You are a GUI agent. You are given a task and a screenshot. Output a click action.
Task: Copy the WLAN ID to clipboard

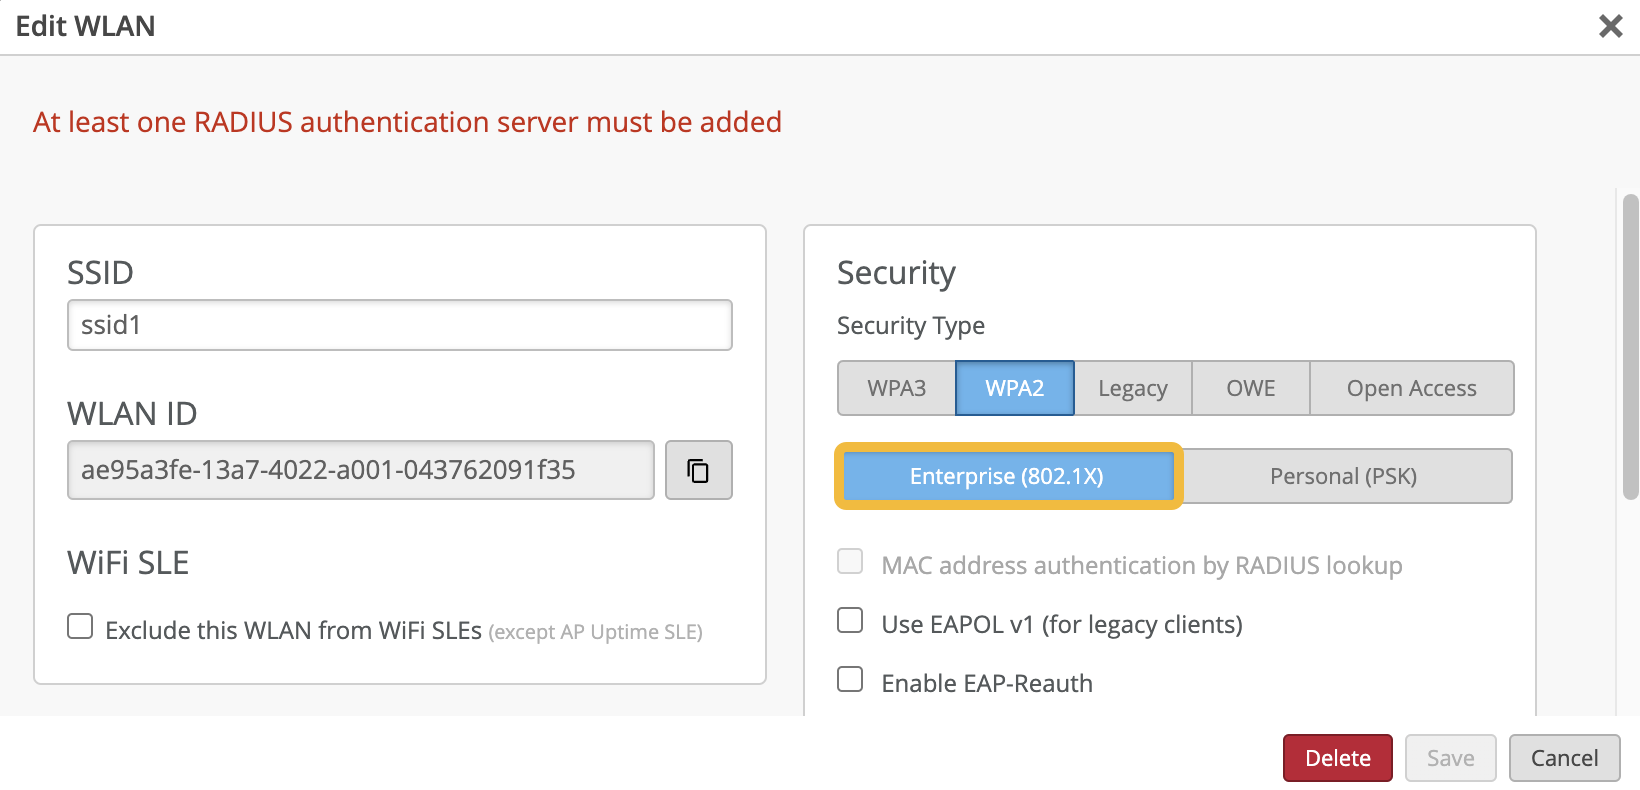point(698,470)
